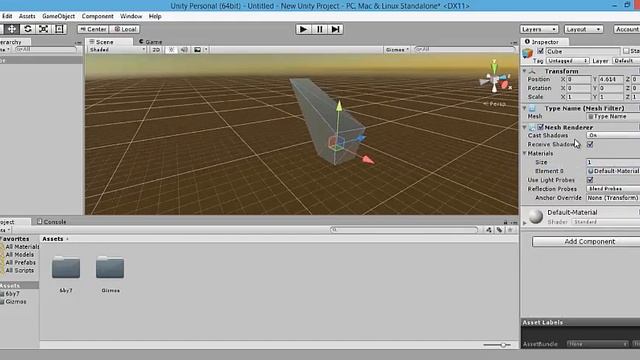Toggle the scene lighting sun icon
640x360 pixels.
tap(171, 50)
